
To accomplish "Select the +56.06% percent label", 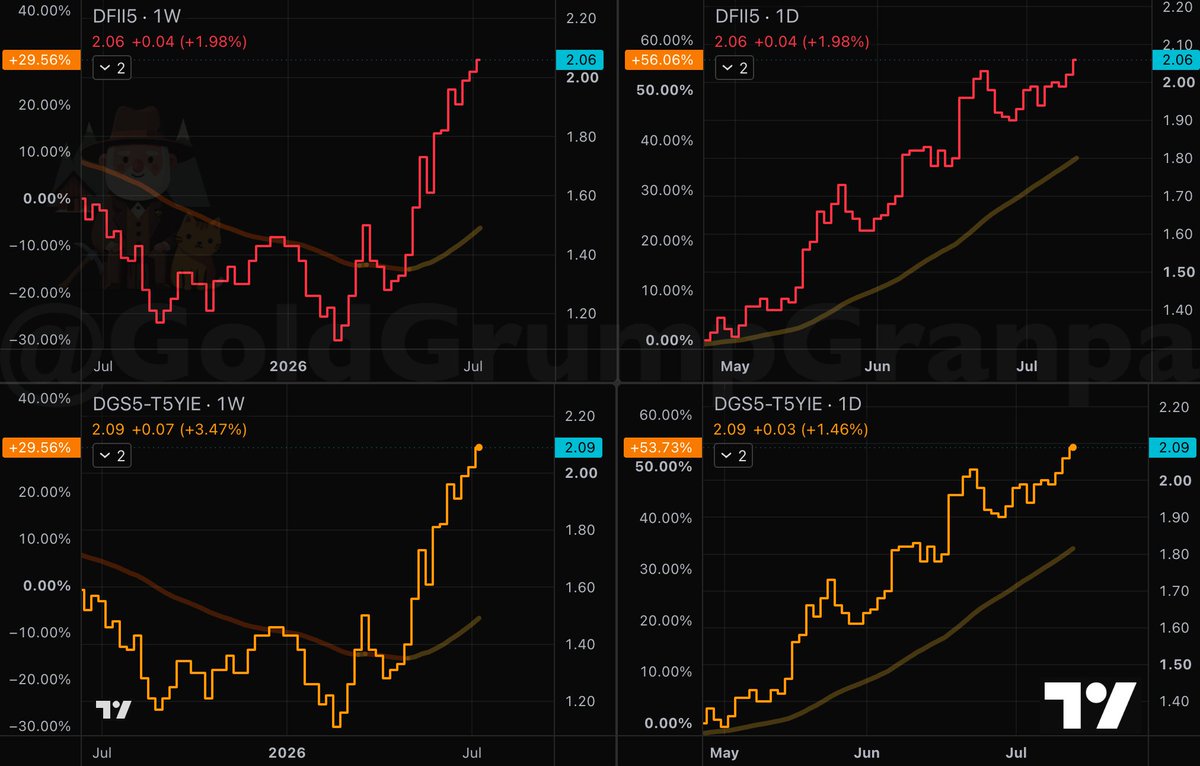I will coord(663,60).
